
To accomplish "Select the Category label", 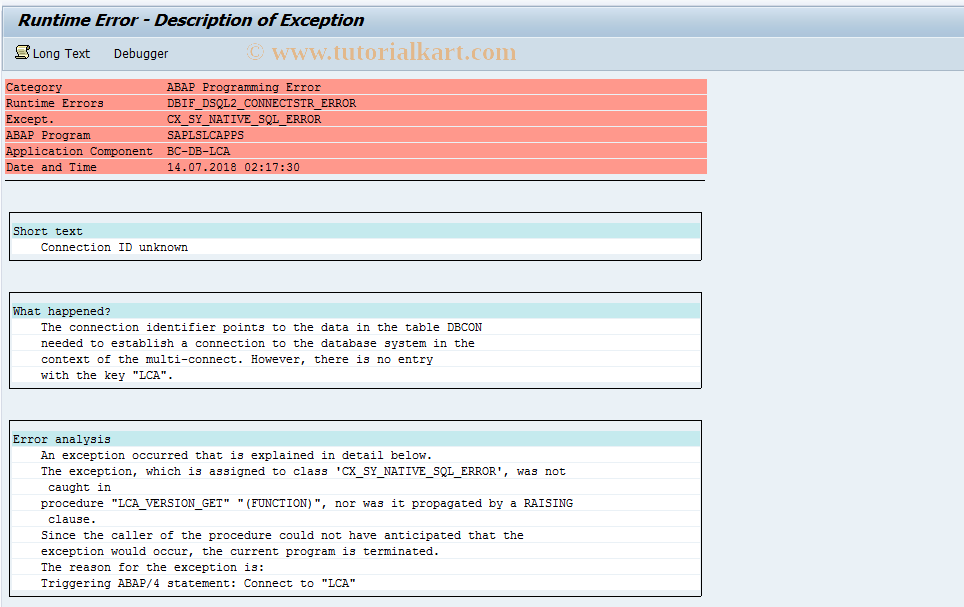I will pyautogui.click(x=34, y=87).
